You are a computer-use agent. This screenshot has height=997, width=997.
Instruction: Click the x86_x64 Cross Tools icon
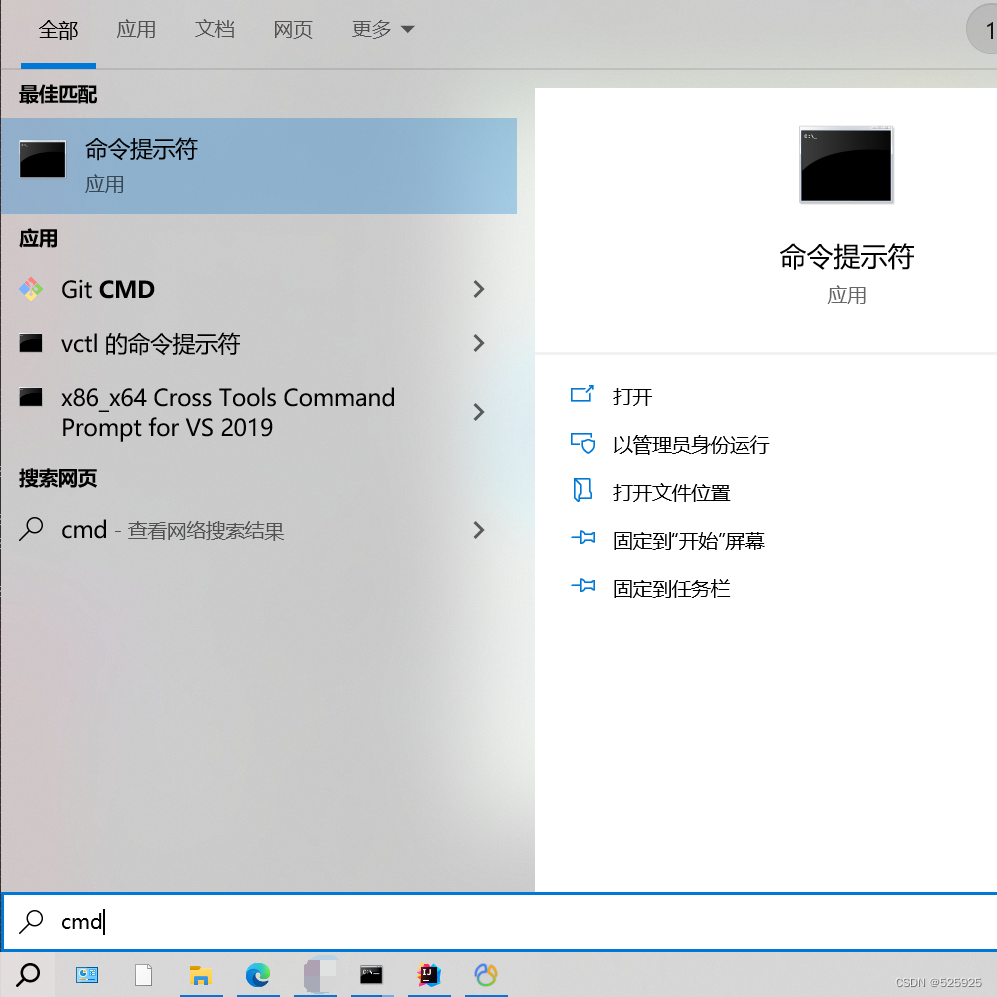[31, 397]
